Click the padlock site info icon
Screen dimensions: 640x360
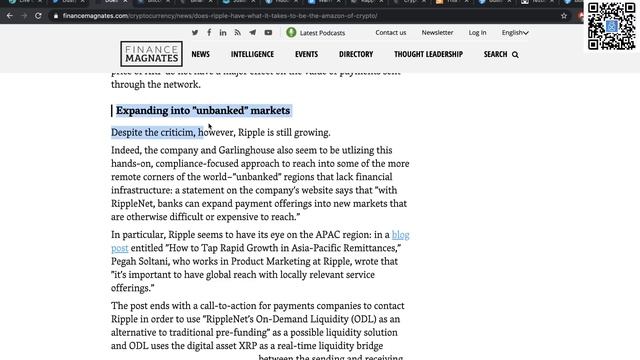[56, 16]
